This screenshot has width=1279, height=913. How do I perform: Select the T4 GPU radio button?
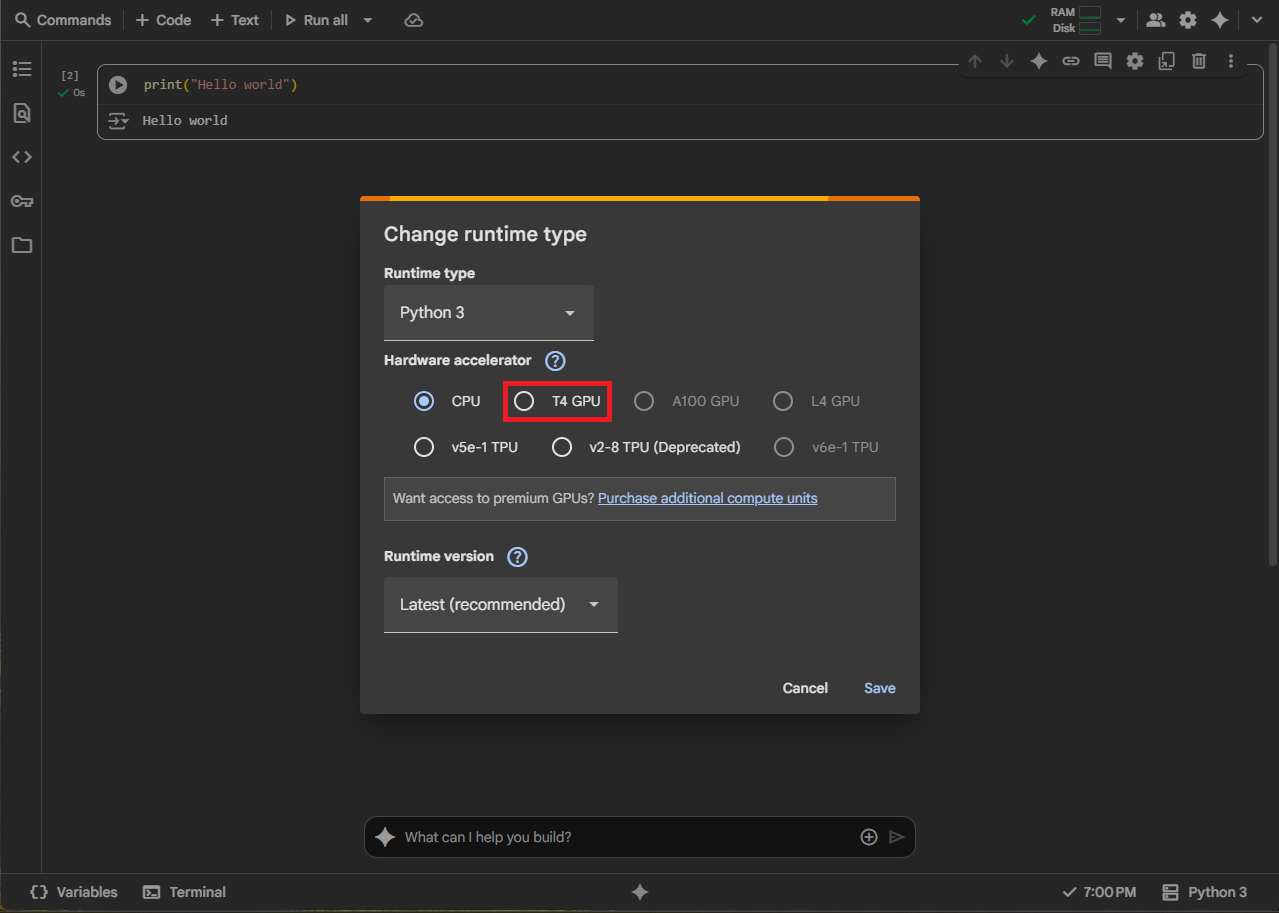[x=524, y=401]
